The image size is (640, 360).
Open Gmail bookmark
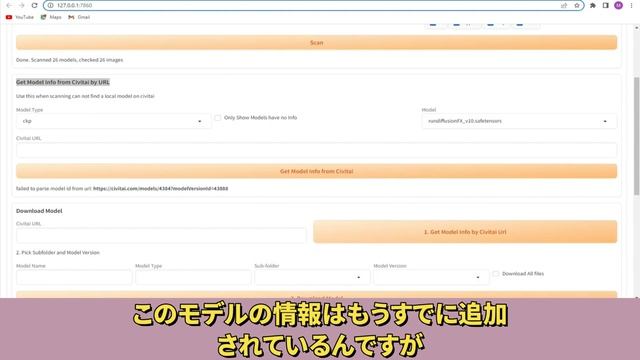[x=79, y=17]
